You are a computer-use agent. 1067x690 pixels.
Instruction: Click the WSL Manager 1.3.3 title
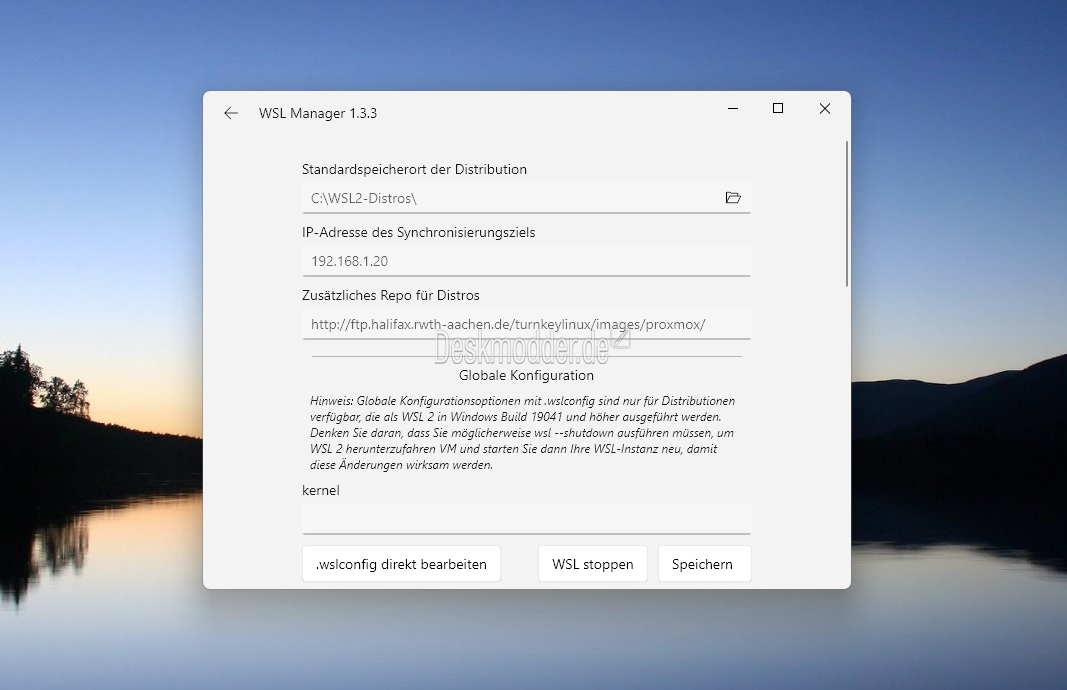pos(318,113)
